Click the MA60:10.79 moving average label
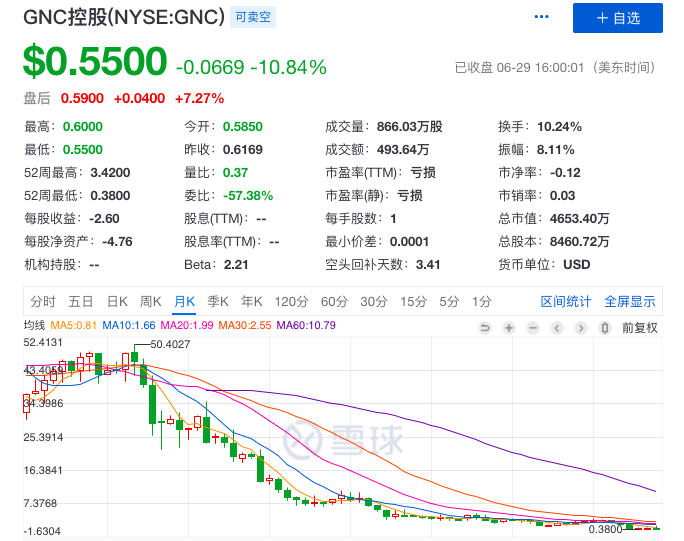This screenshot has width=684, height=541. click(x=306, y=325)
